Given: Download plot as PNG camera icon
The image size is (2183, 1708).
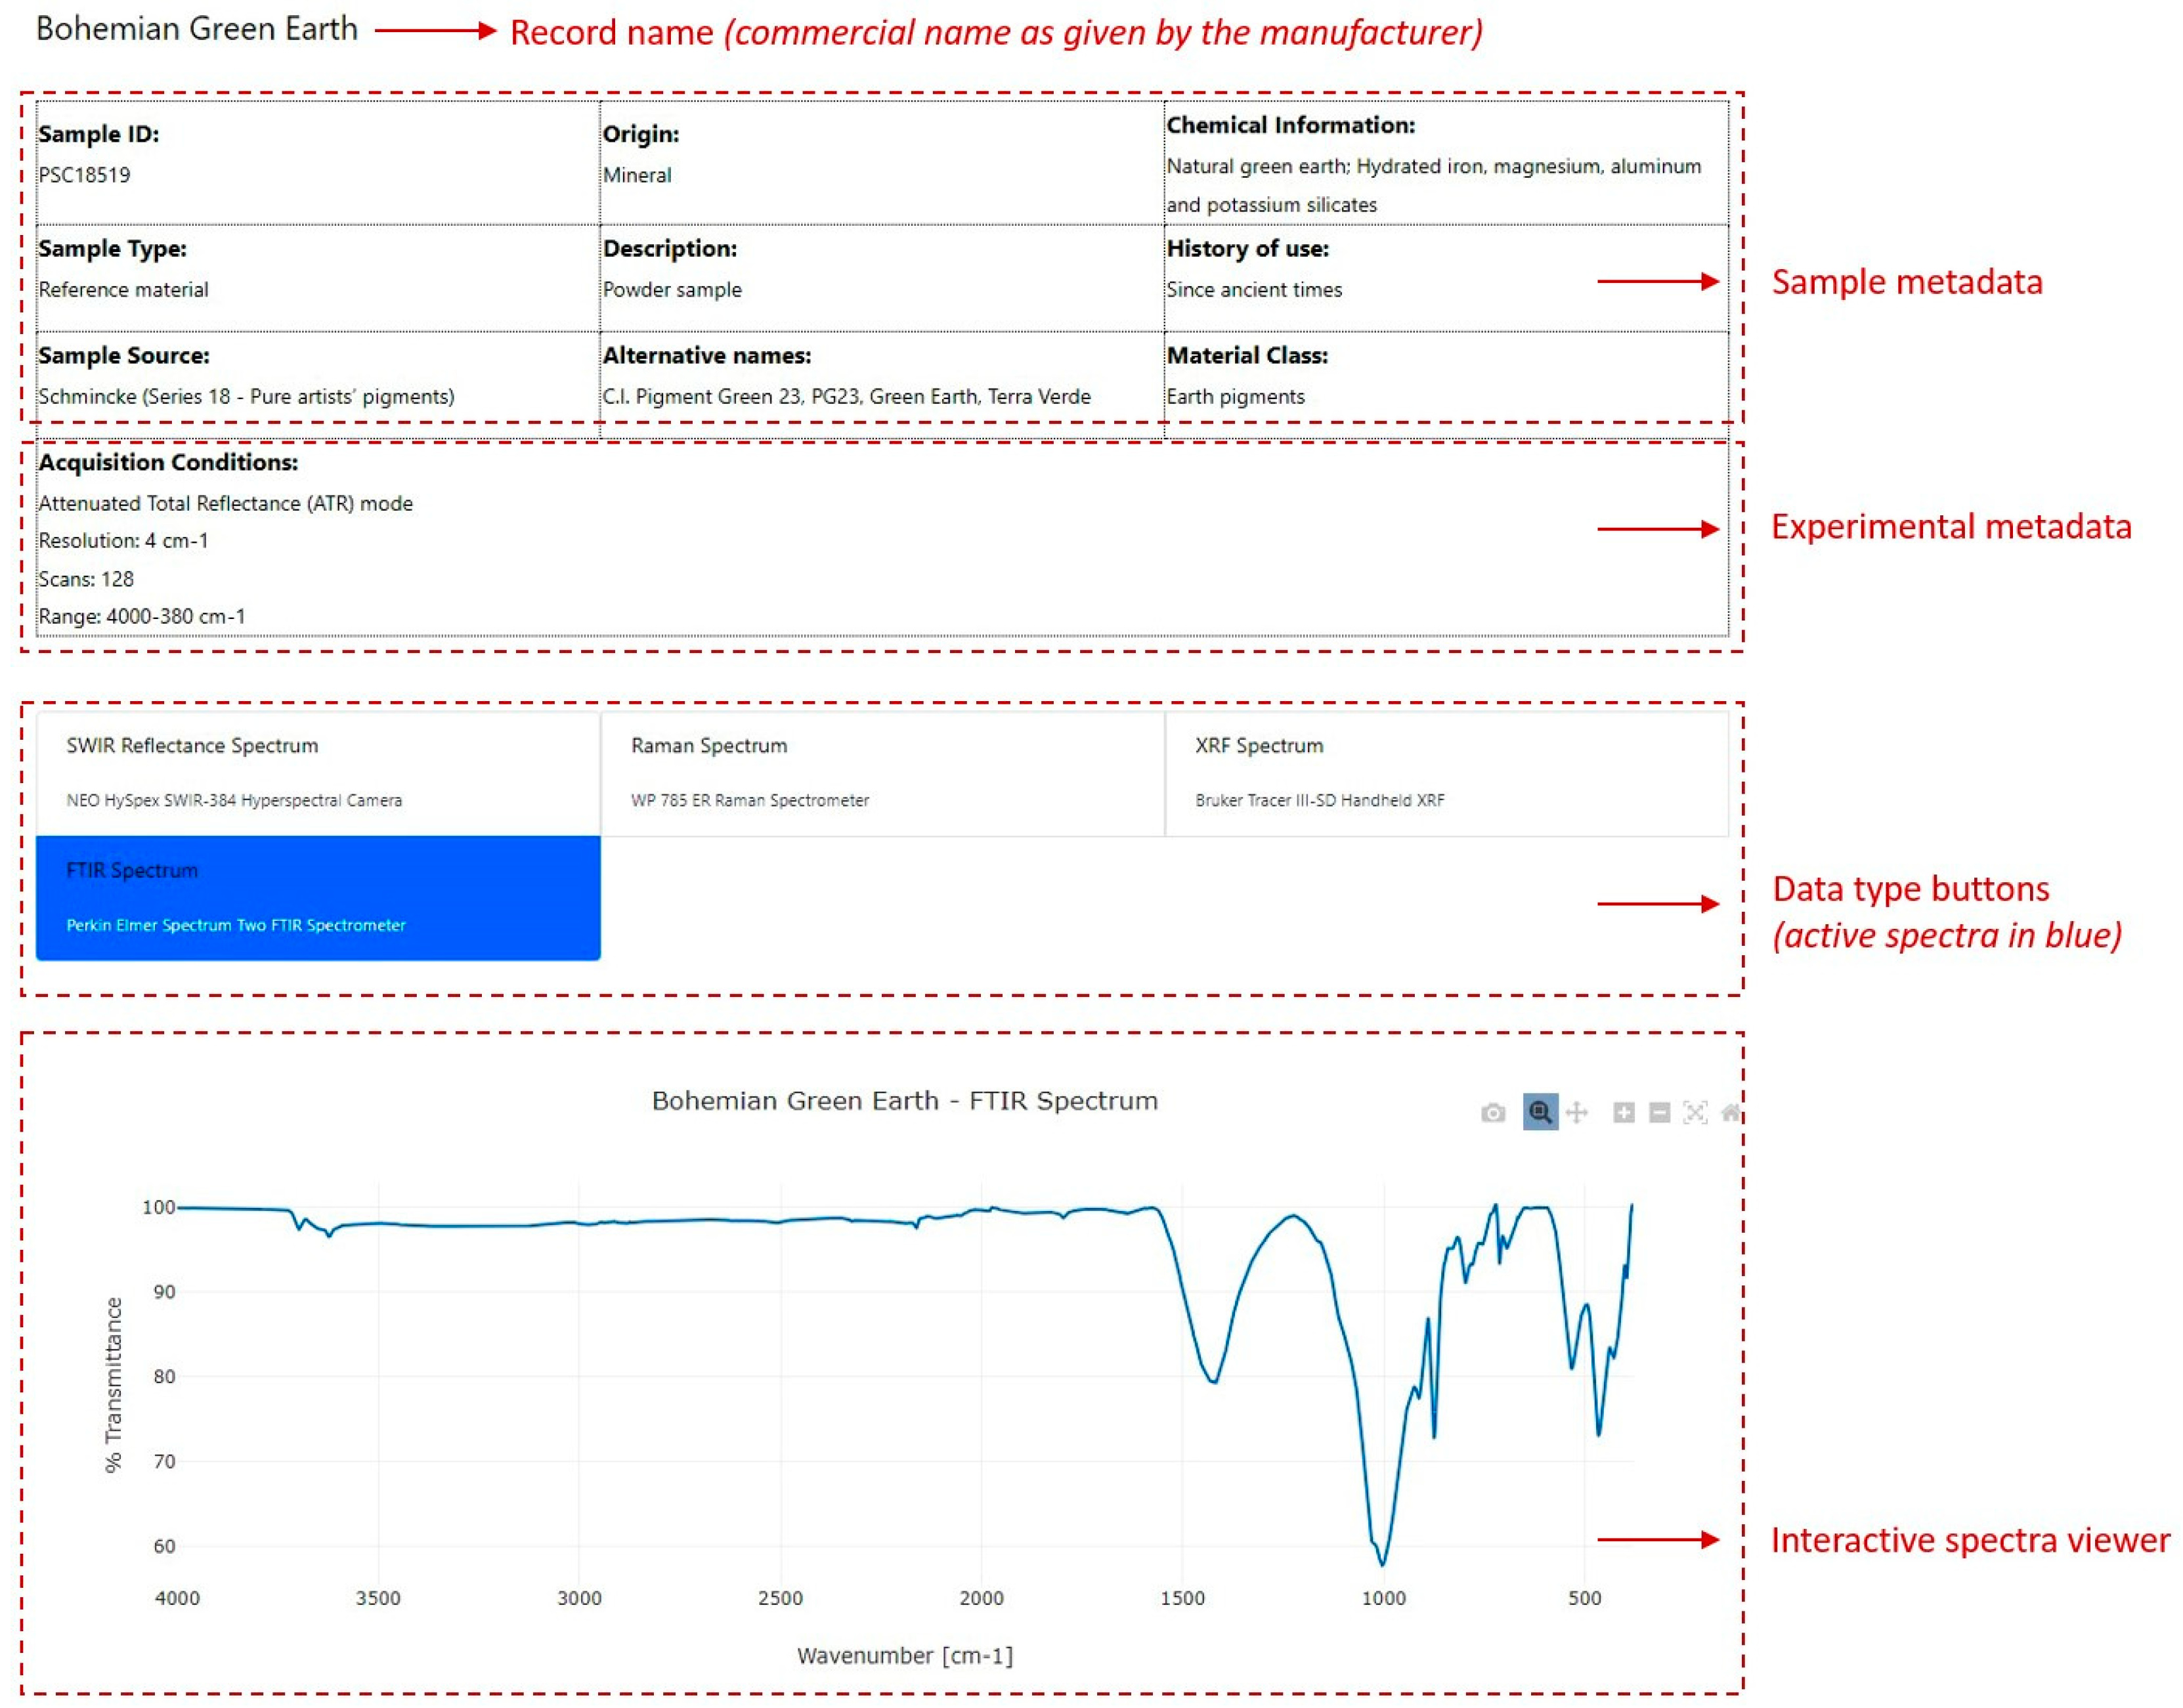Looking at the screenshot, I should tap(1492, 1113).
